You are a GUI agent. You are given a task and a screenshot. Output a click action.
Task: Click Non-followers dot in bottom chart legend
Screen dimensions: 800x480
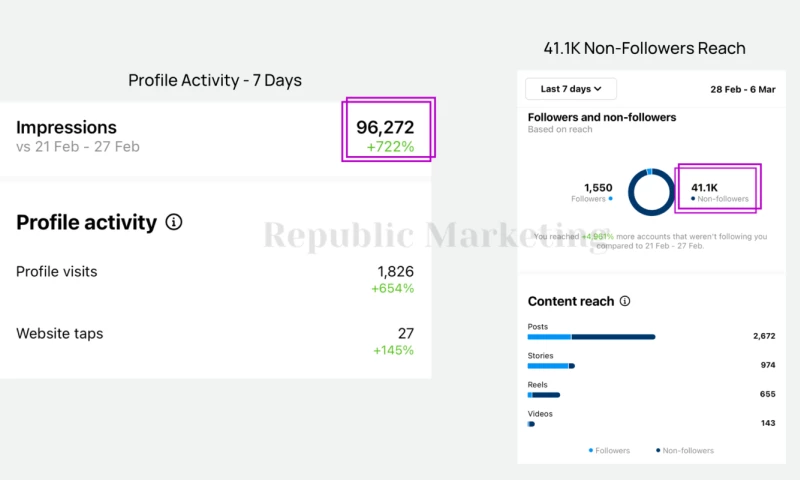[658, 450]
